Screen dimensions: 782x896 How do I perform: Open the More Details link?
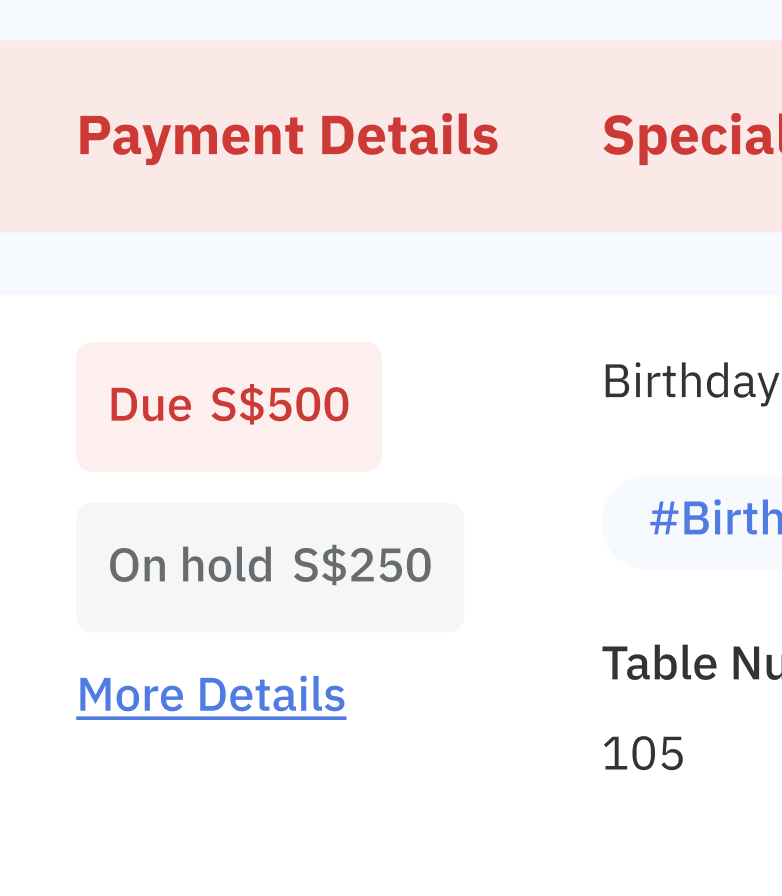pyautogui.click(x=211, y=694)
